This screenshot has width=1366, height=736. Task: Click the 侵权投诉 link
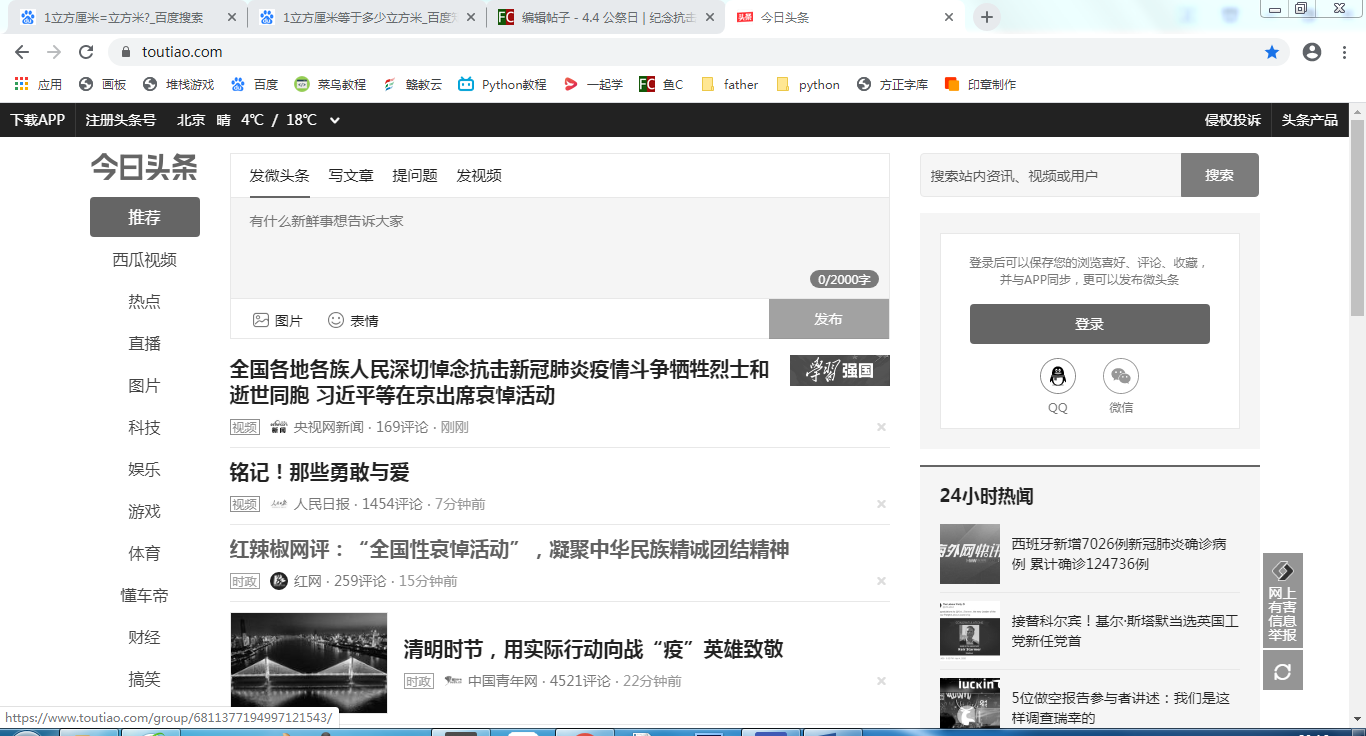pos(1233,120)
